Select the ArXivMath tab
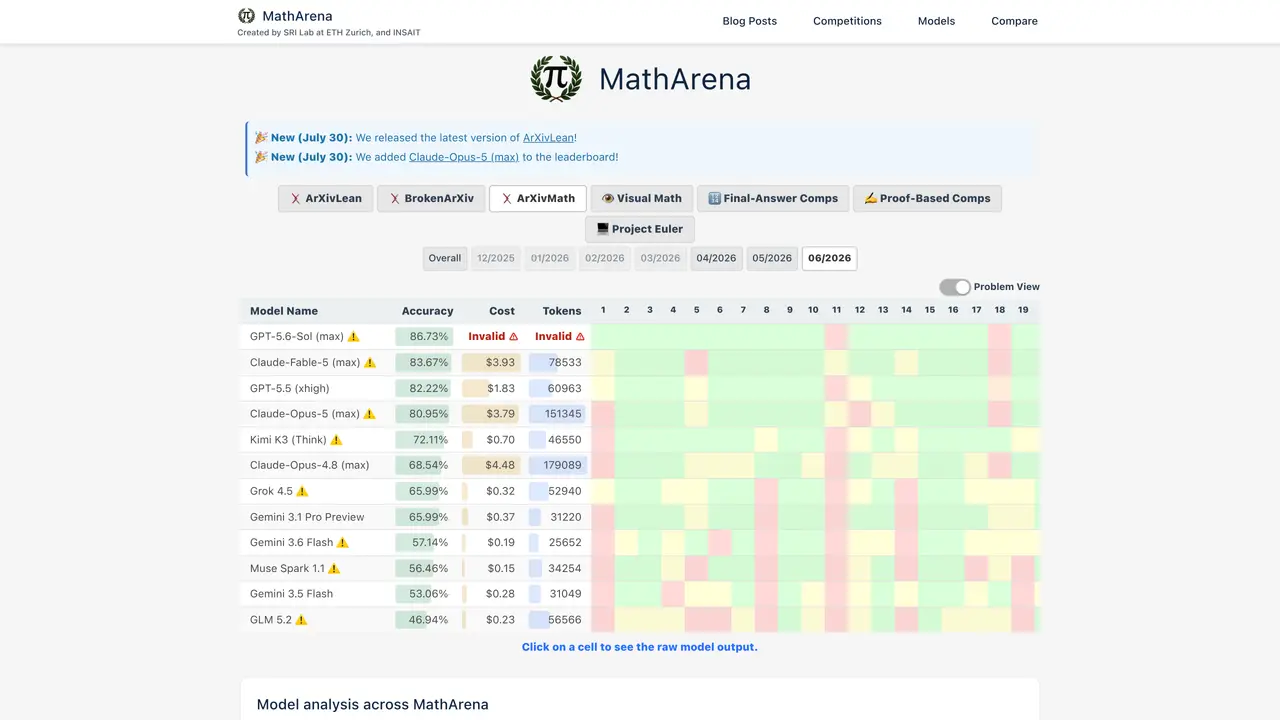Image resolution: width=1280 pixels, height=720 pixels. 538,198
